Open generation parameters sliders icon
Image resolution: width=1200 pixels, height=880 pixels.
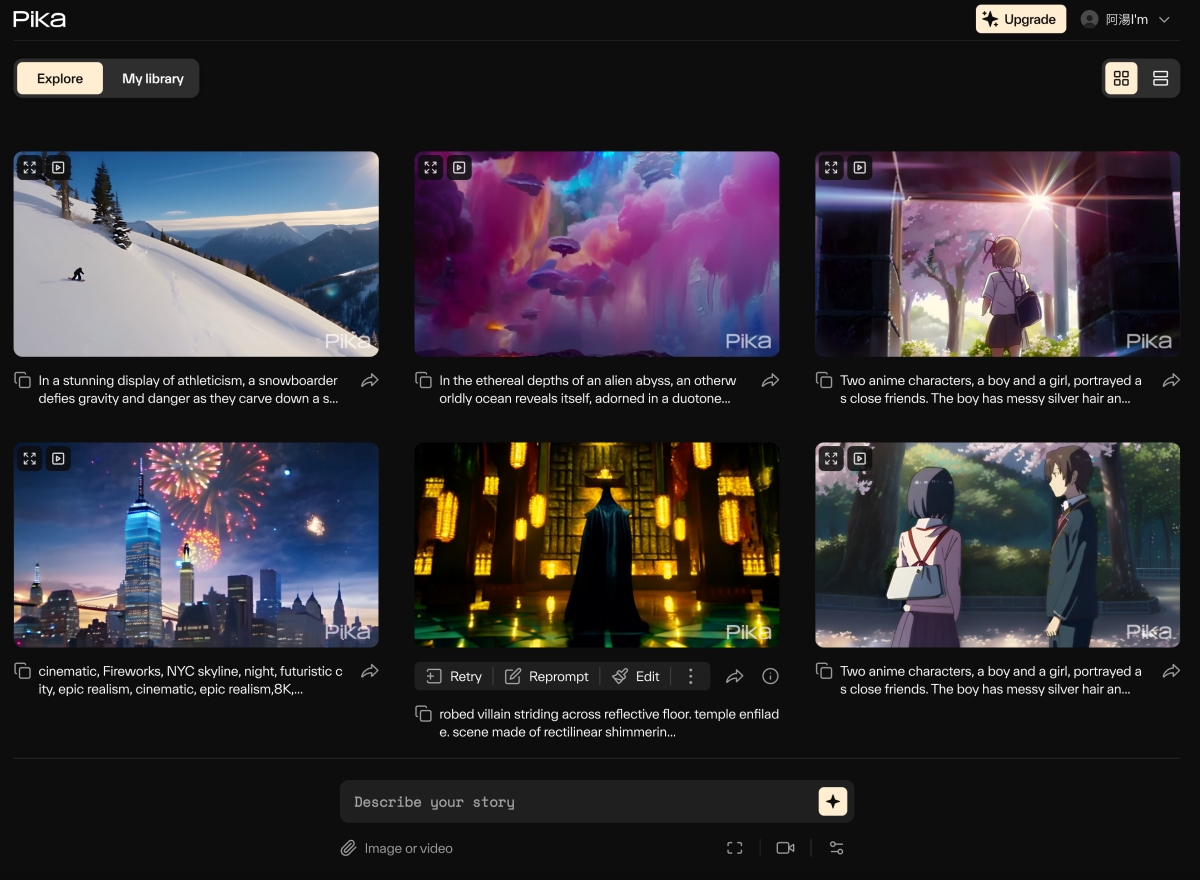tap(836, 848)
